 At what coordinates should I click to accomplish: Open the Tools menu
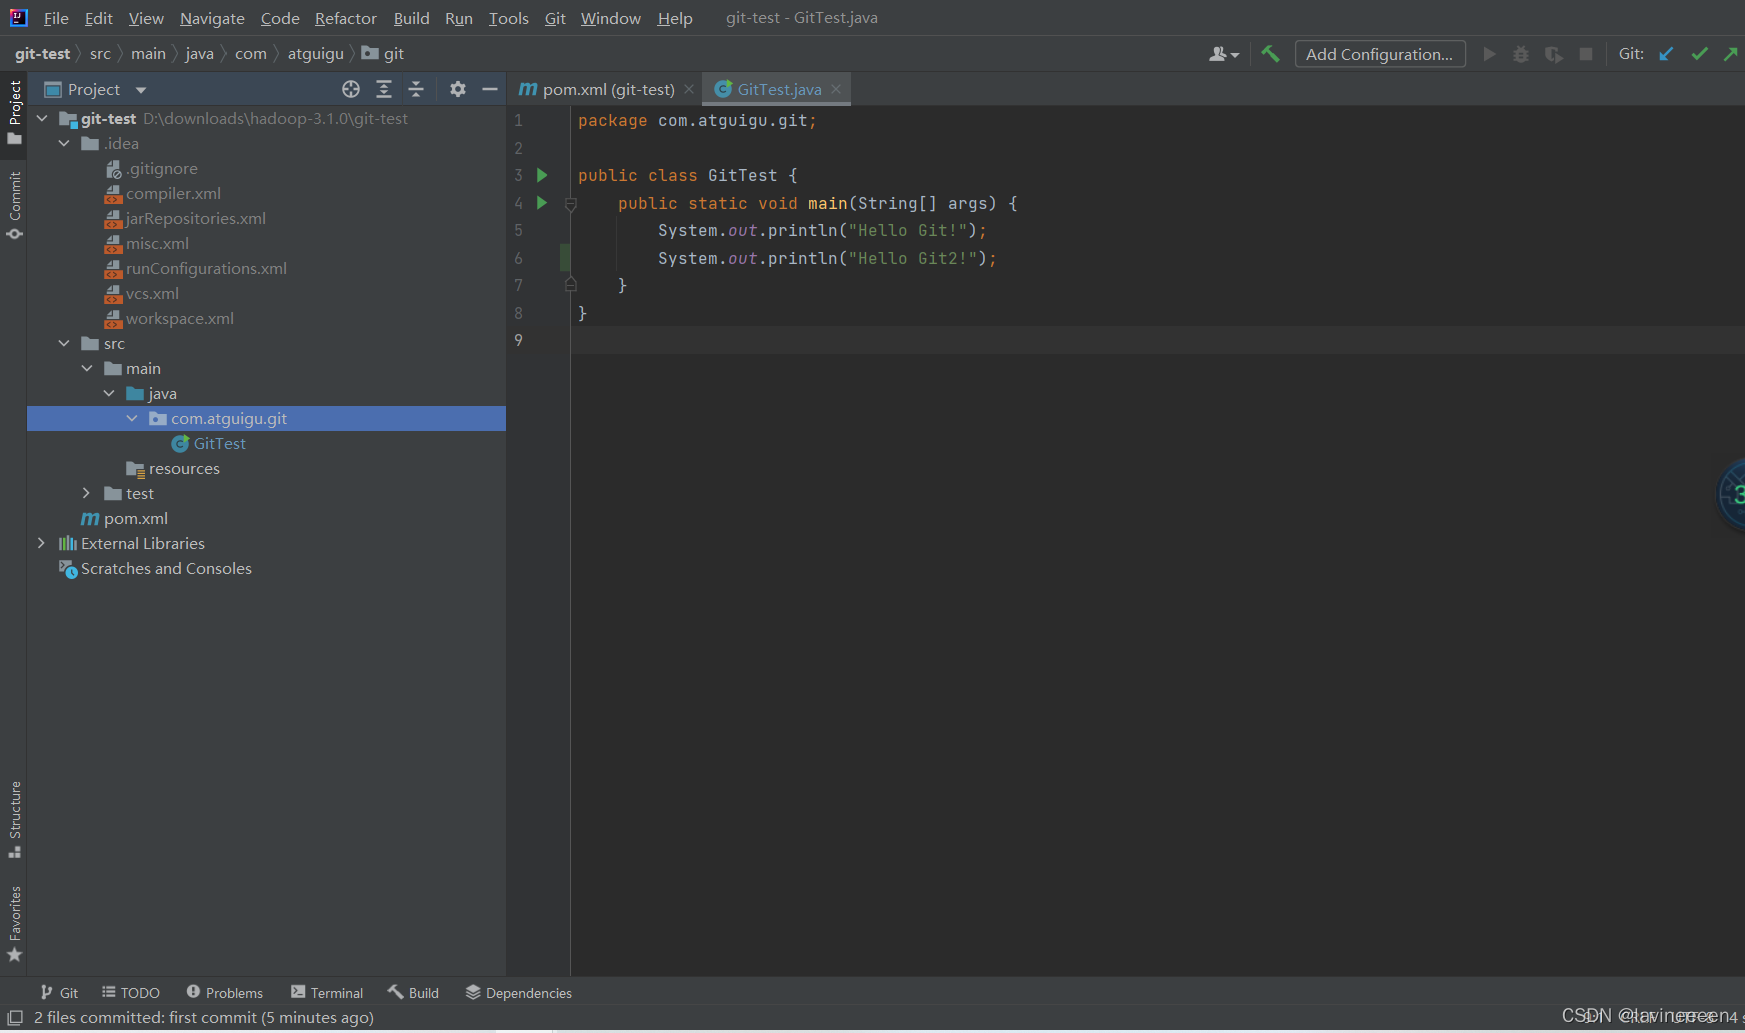pyautogui.click(x=508, y=18)
